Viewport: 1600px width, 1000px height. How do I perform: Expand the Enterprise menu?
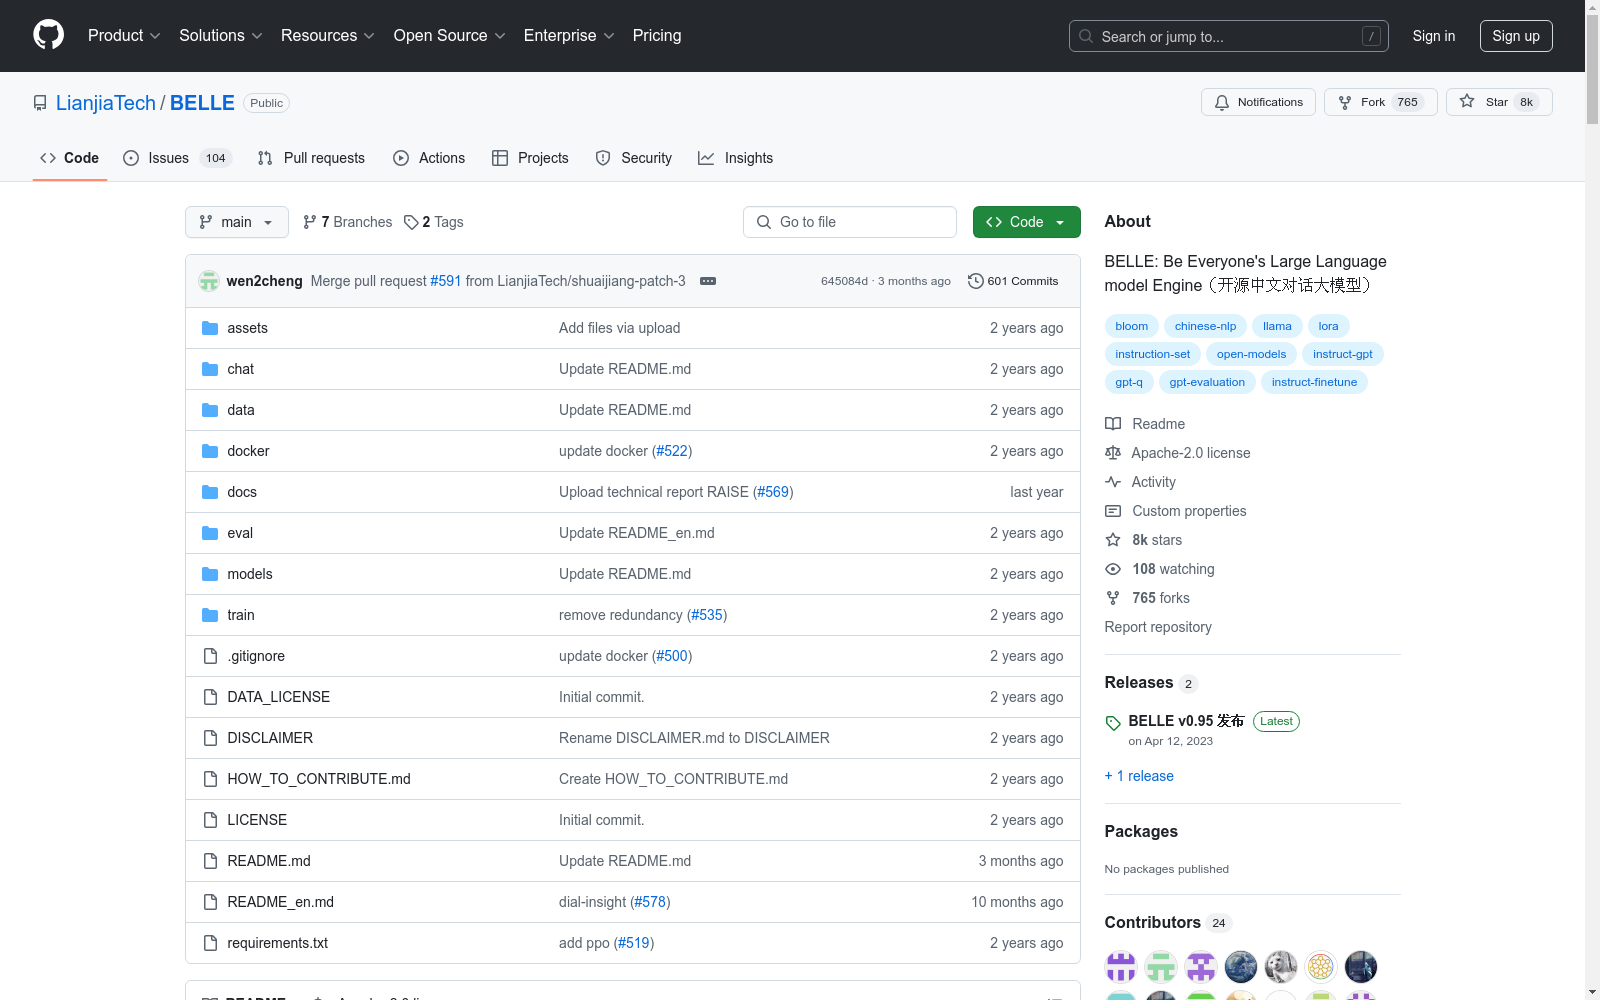(569, 35)
